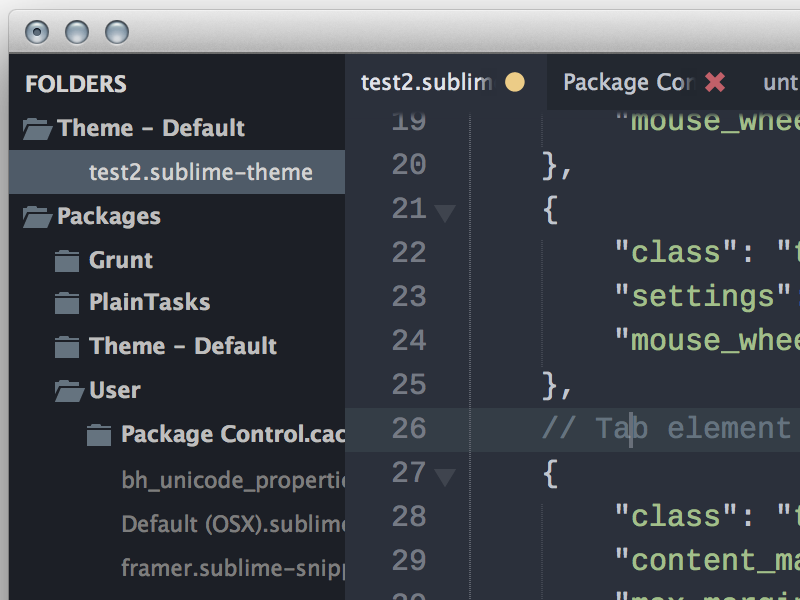800x600 pixels.
Task: Switch to the Package Control tab
Action: pos(627,82)
